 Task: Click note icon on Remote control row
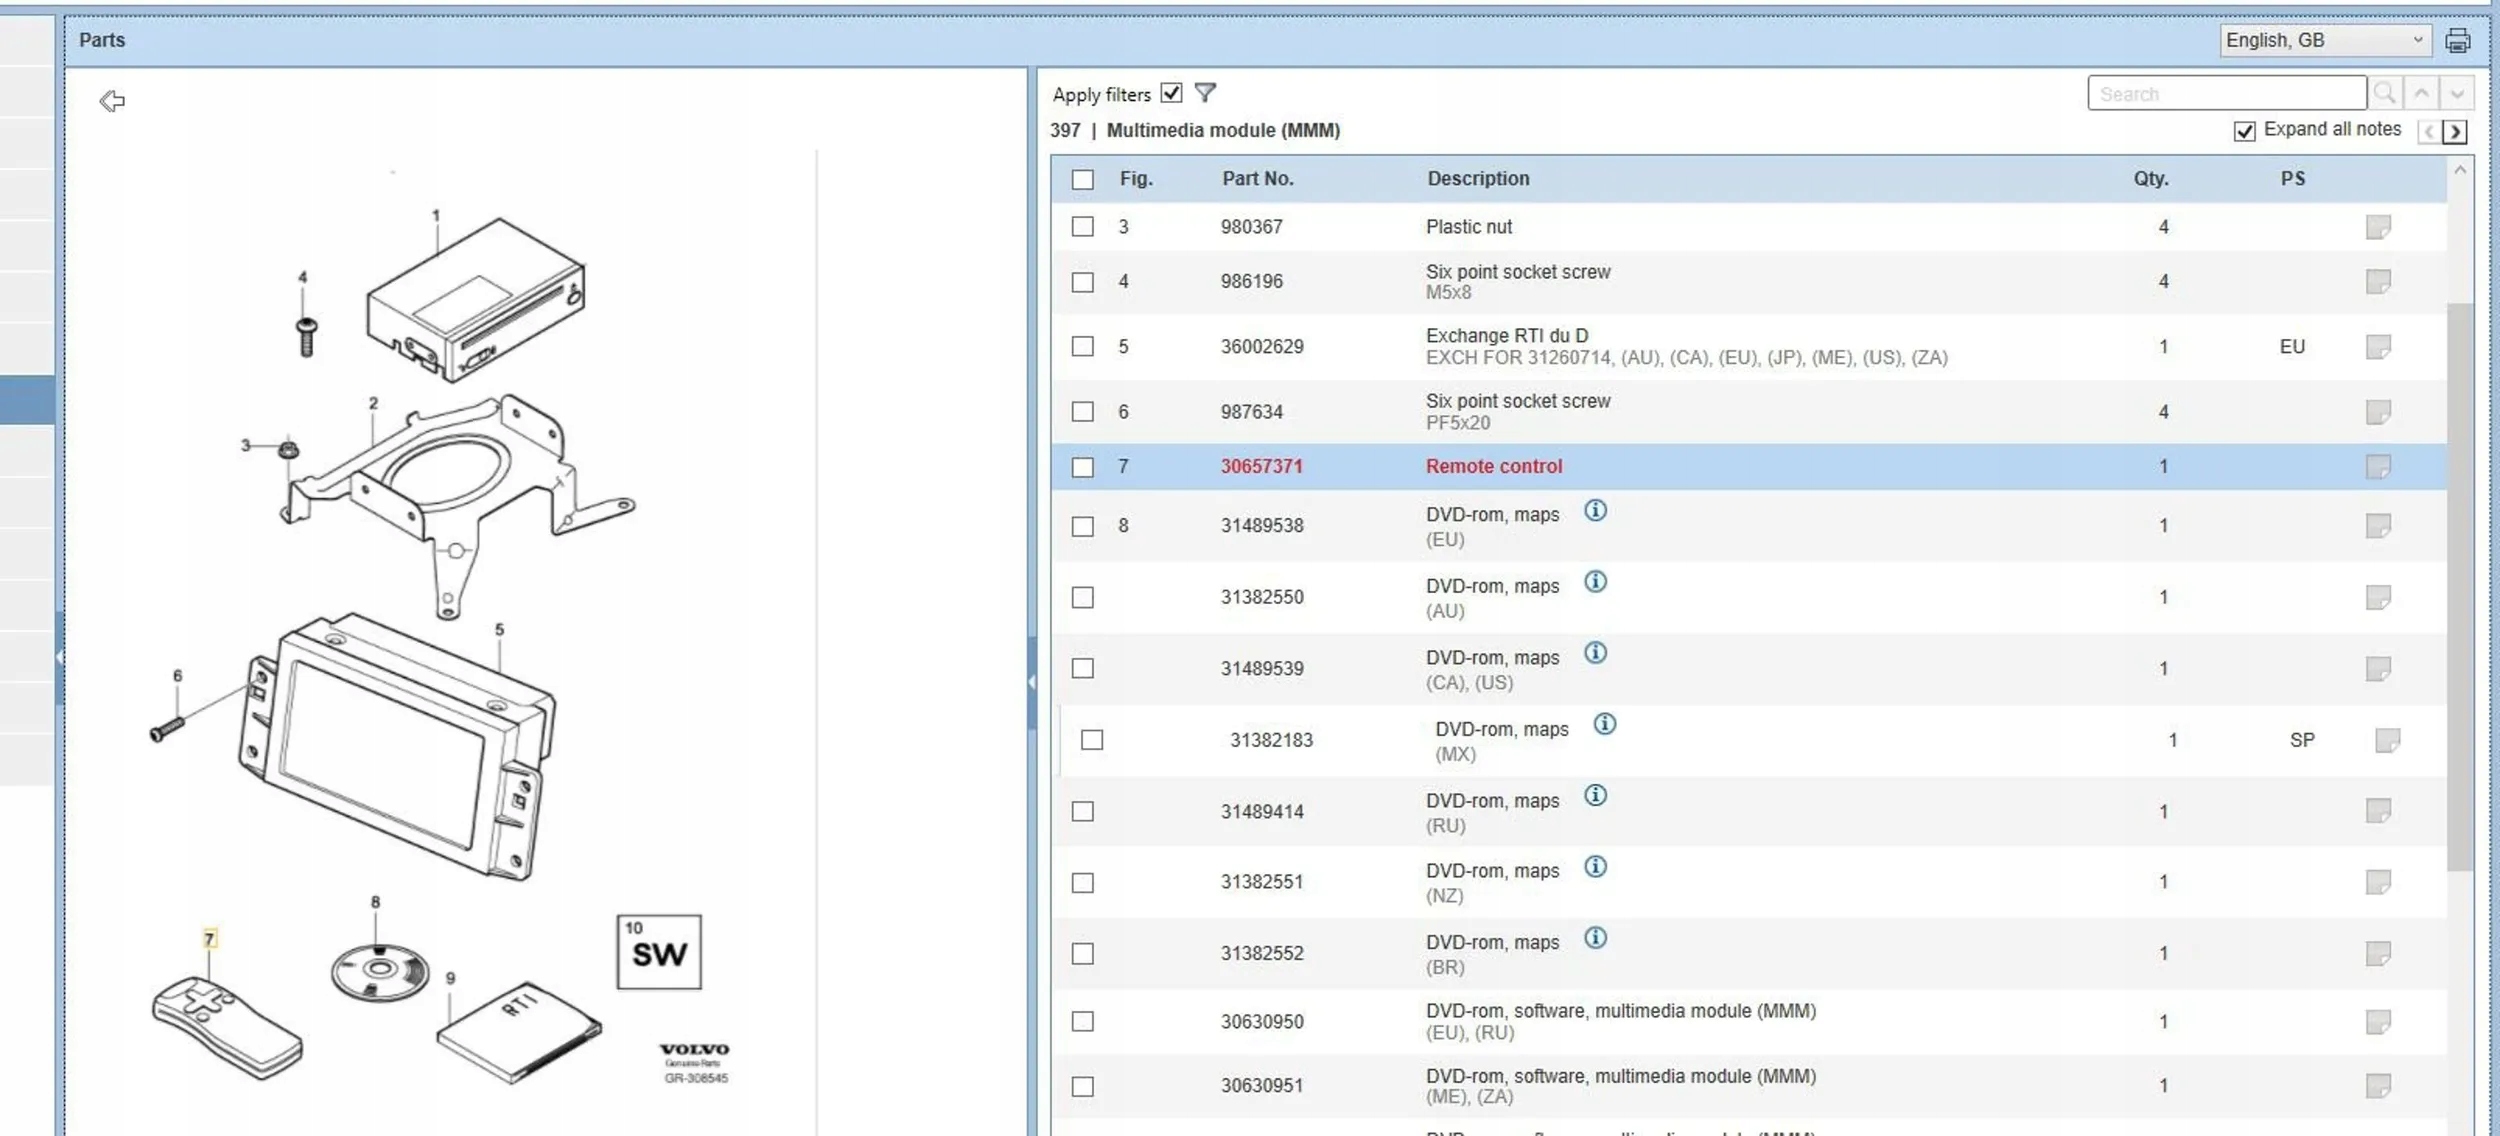[2378, 467]
